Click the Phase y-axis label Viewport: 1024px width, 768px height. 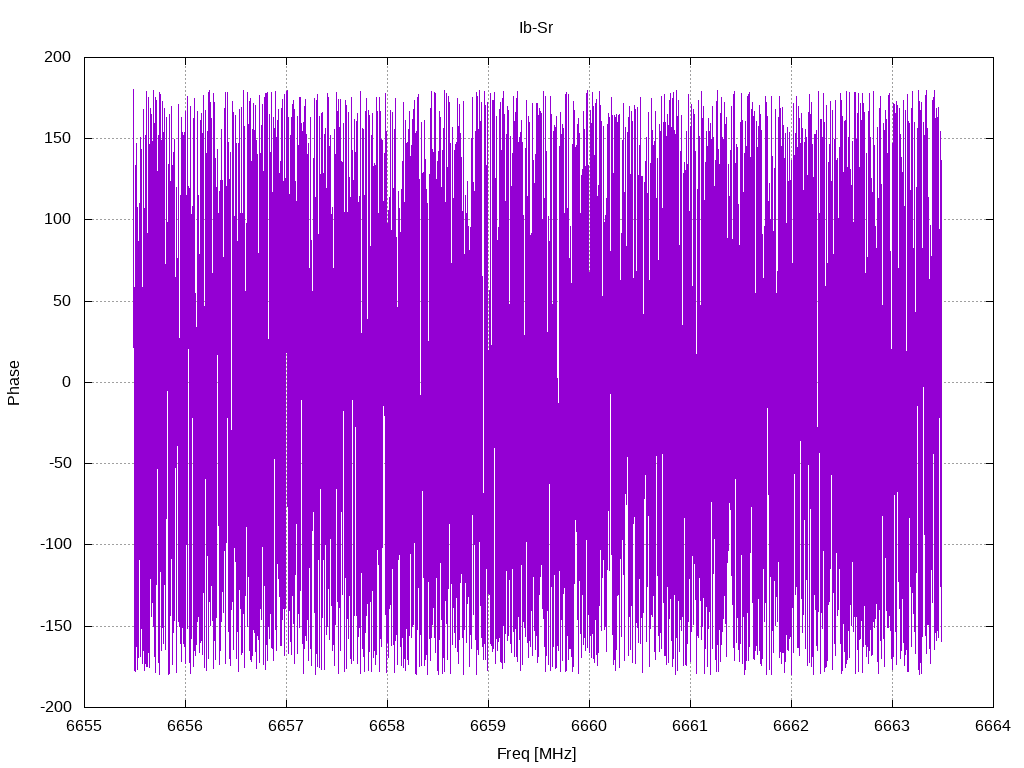pyautogui.click(x=14, y=383)
